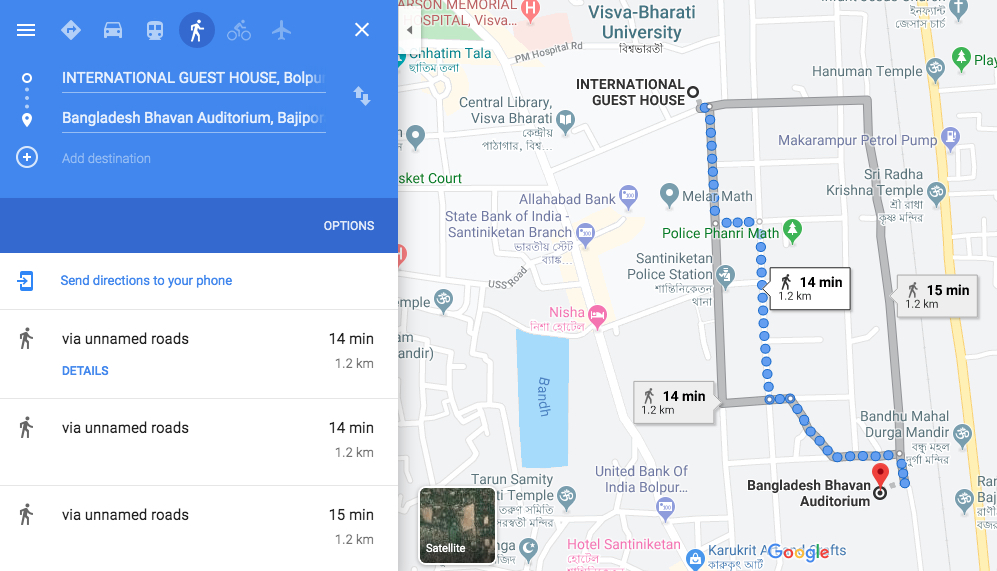Open the hamburger main menu
The width and height of the screenshot is (997, 571).
tap(26, 30)
